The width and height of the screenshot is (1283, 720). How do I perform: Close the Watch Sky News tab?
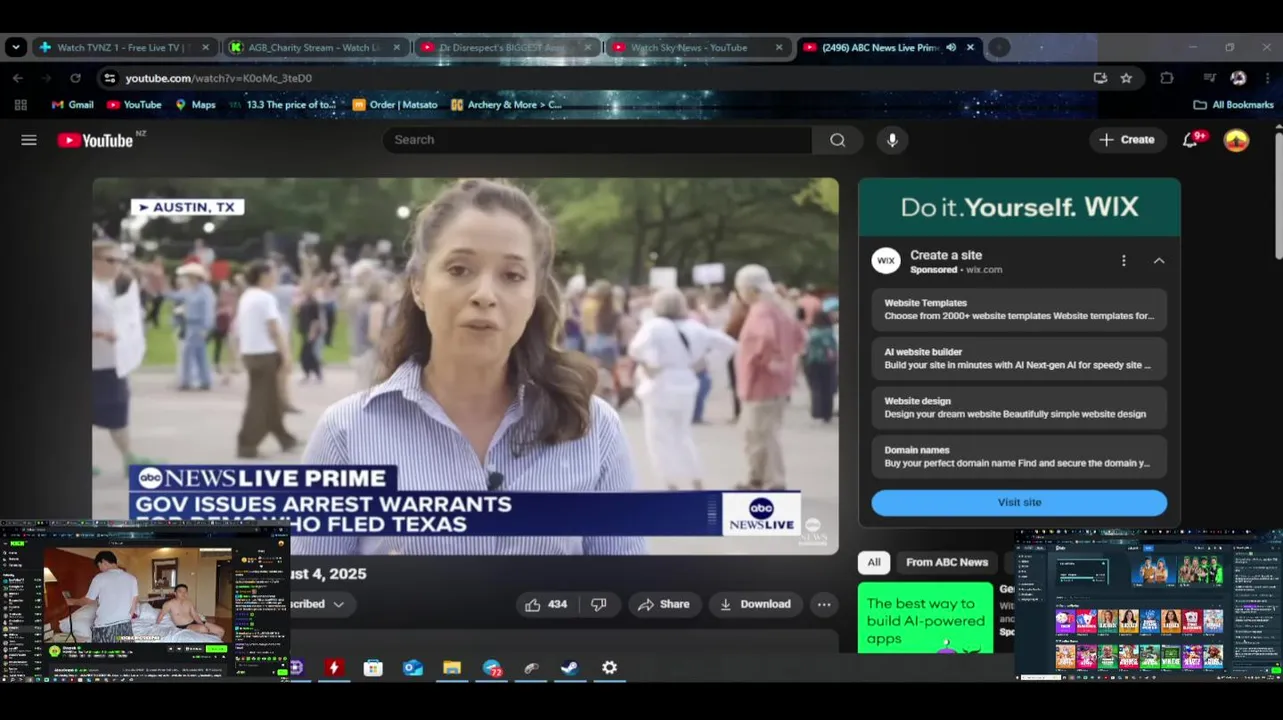click(779, 47)
